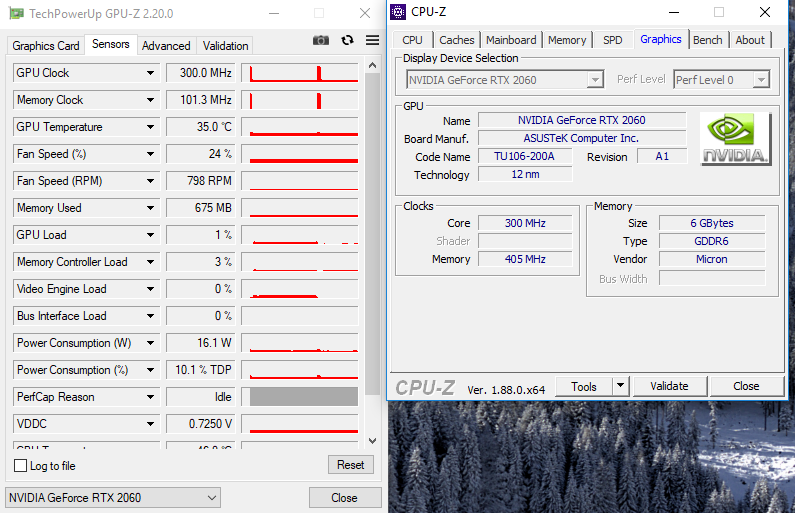795x513 pixels.
Task: Switch to the About tab in CPU-Z
Action: point(750,40)
